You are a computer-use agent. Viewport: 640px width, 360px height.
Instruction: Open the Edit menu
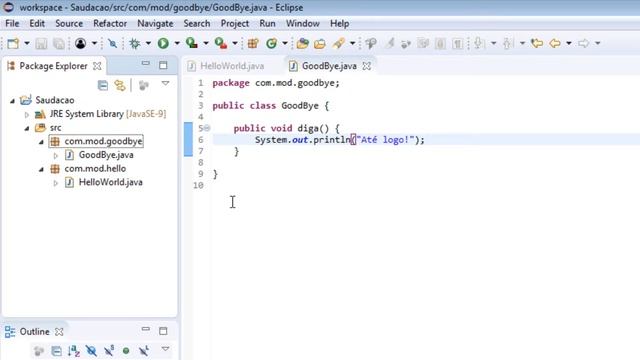37,24
